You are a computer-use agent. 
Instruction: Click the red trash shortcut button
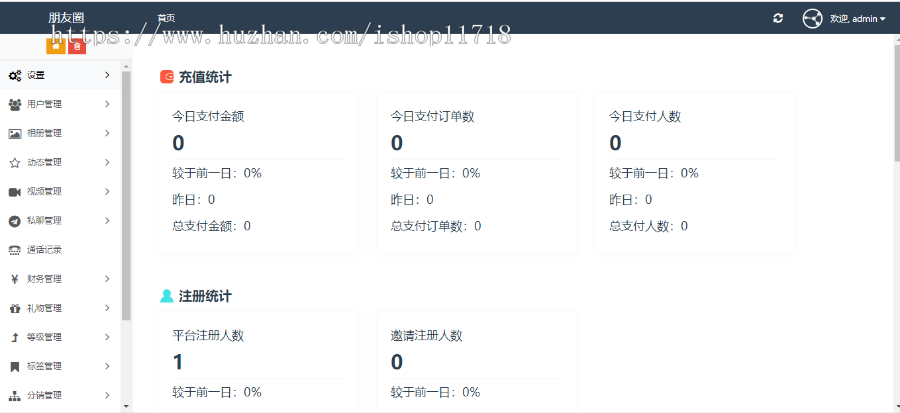(77, 45)
